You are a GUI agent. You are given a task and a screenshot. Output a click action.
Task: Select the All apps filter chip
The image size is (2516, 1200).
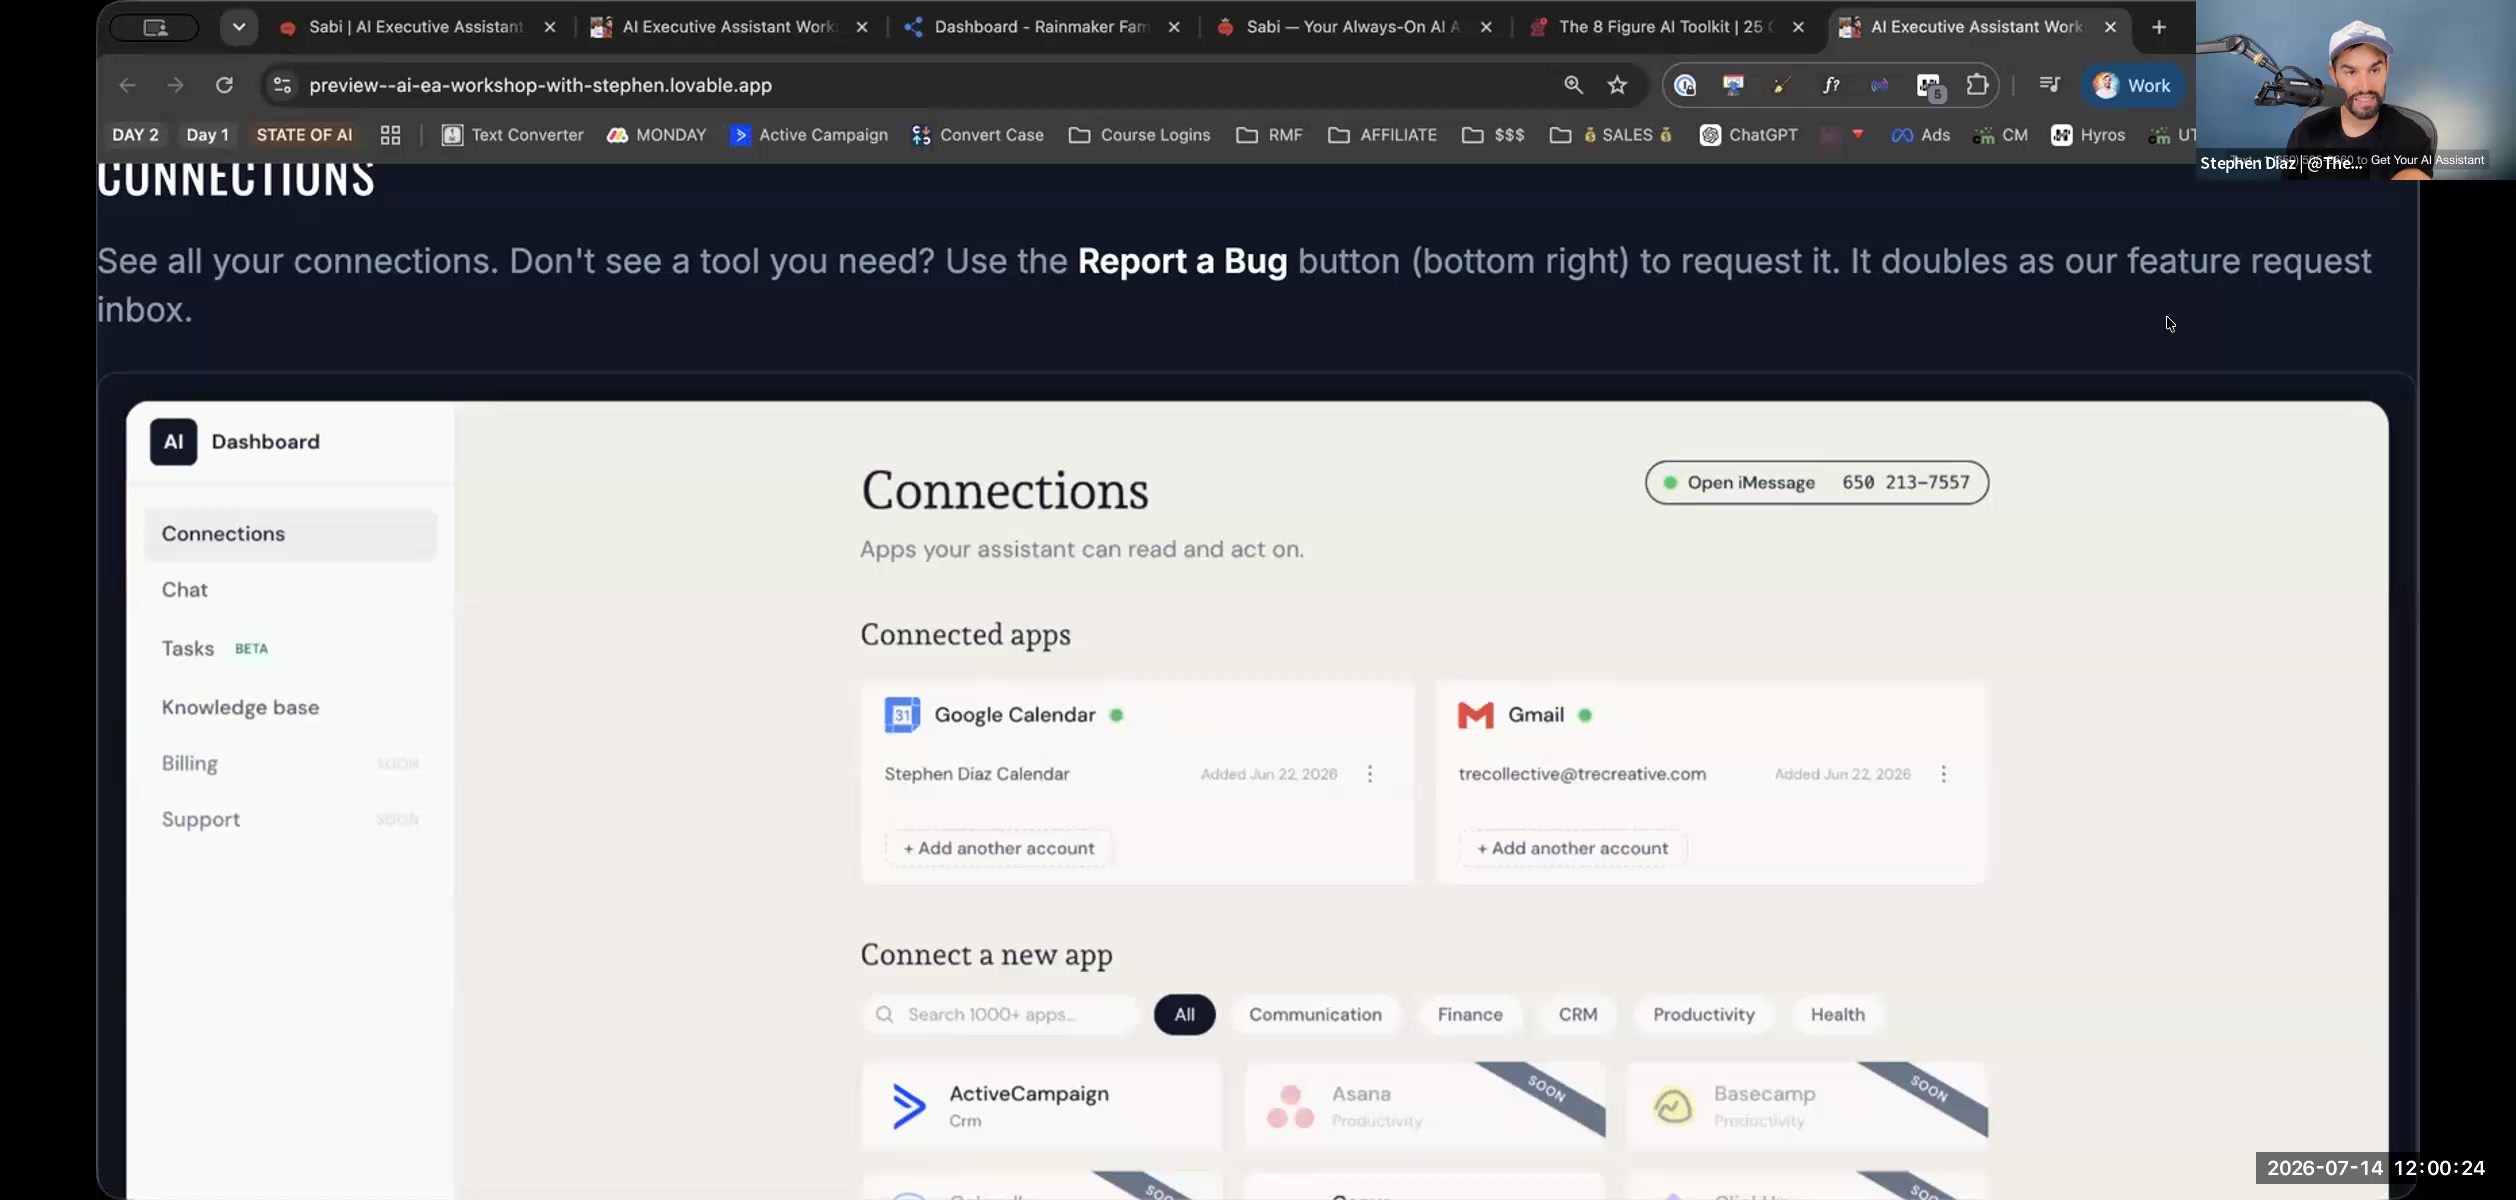[x=1184, y=1015]
